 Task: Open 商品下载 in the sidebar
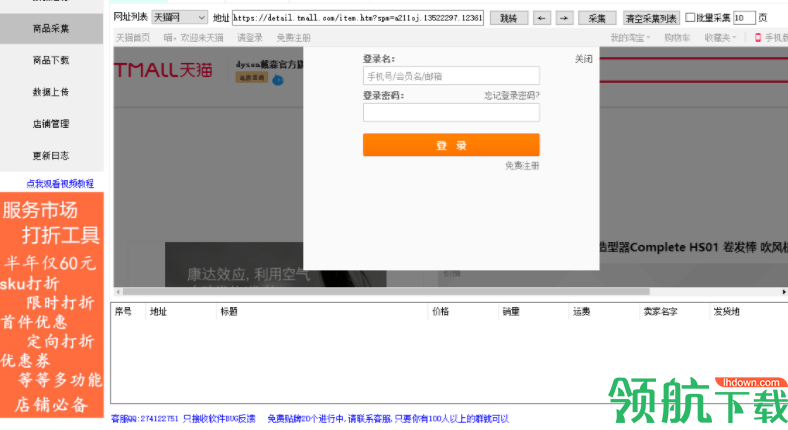tap(51, 60)
